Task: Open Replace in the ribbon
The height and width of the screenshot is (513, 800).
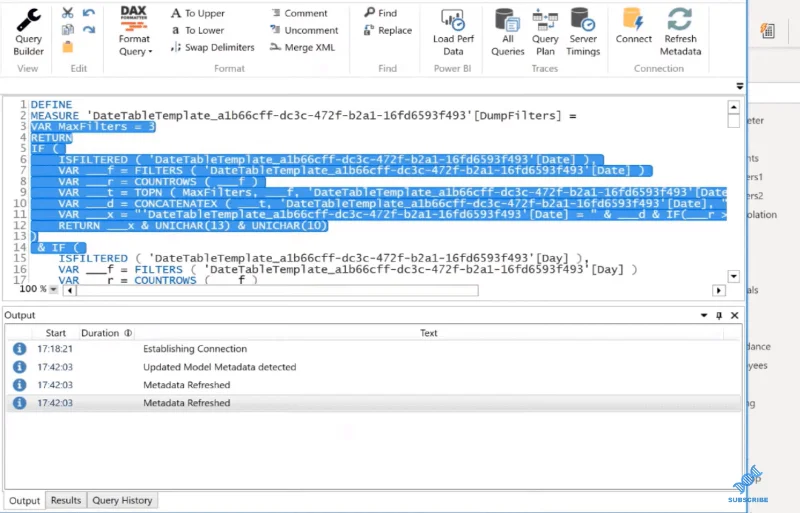Action: coord(388,30)
